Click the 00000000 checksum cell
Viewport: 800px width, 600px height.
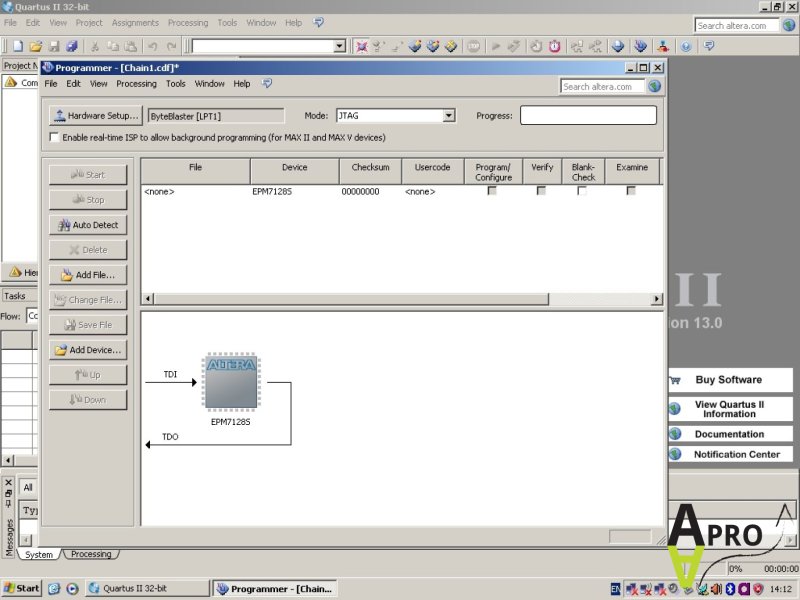pos(360,192)
